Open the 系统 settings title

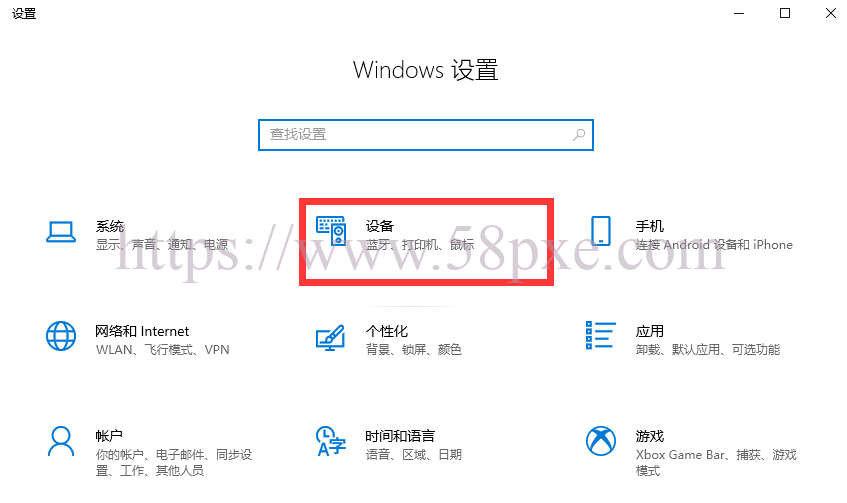(x=110, y=226)
